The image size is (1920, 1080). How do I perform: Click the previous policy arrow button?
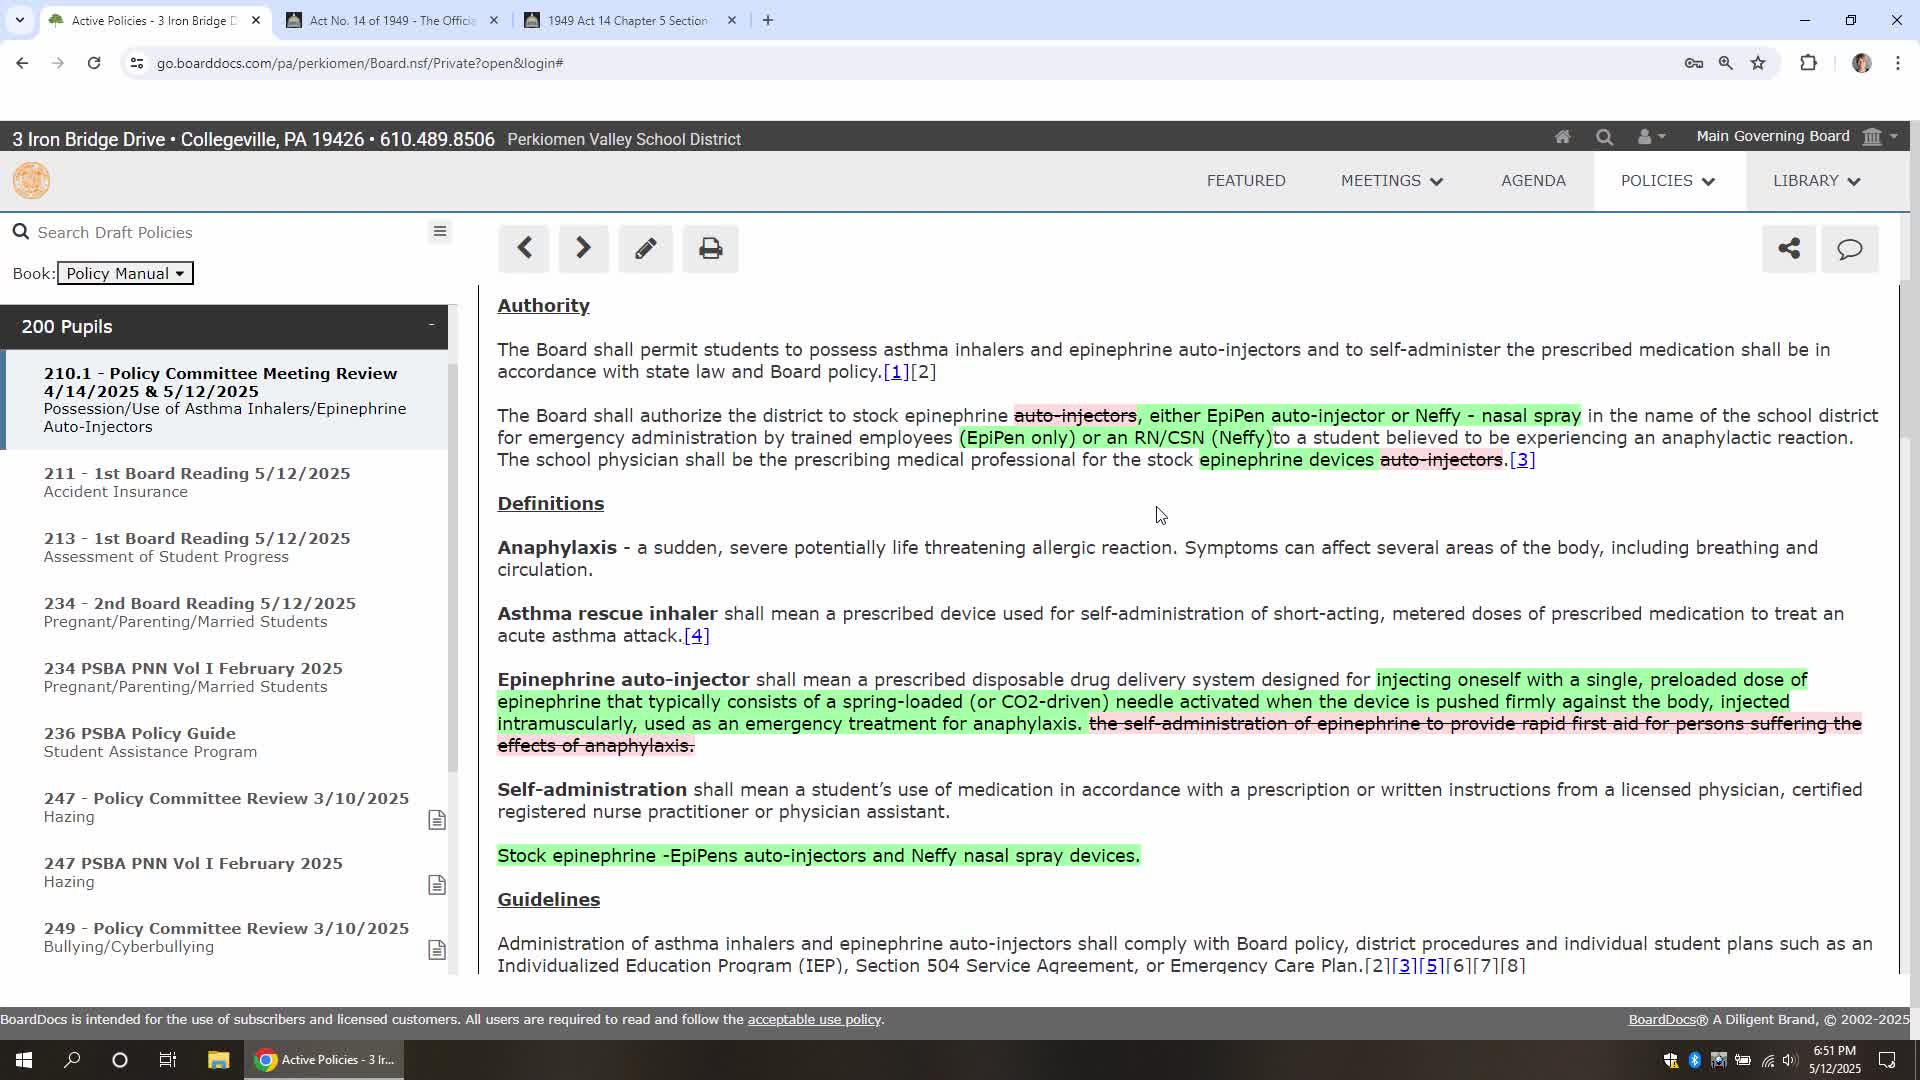pyautogui.click(x=524, y=248)
